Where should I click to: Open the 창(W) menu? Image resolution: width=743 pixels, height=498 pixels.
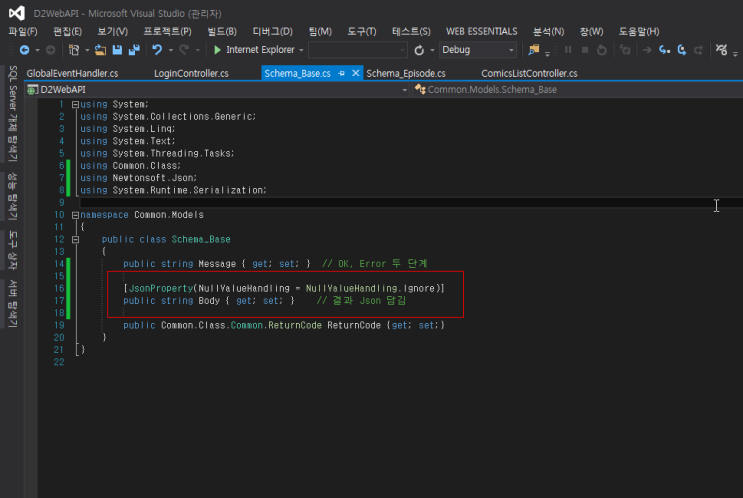point(591,32)
